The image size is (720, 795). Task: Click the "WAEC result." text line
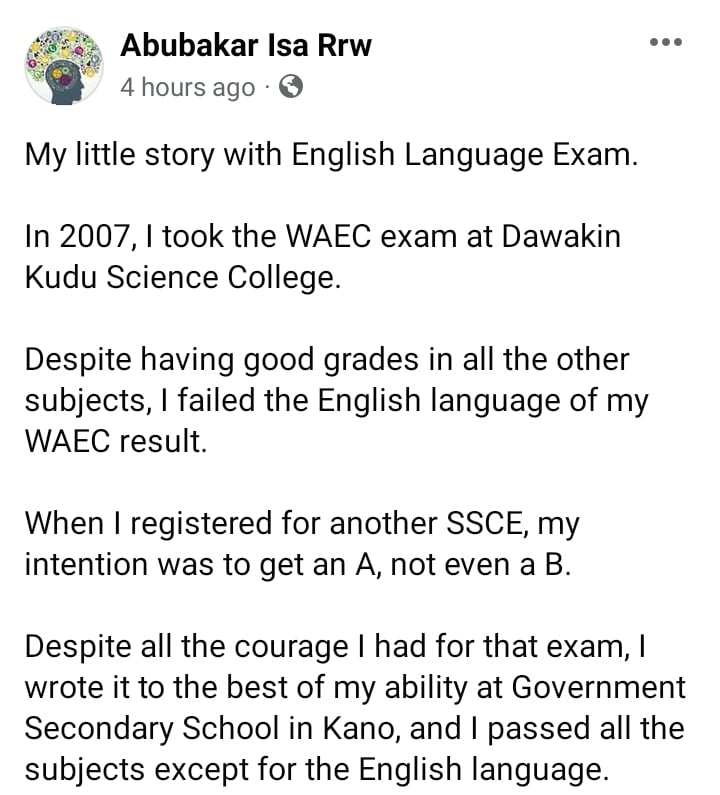pos(115,441)
